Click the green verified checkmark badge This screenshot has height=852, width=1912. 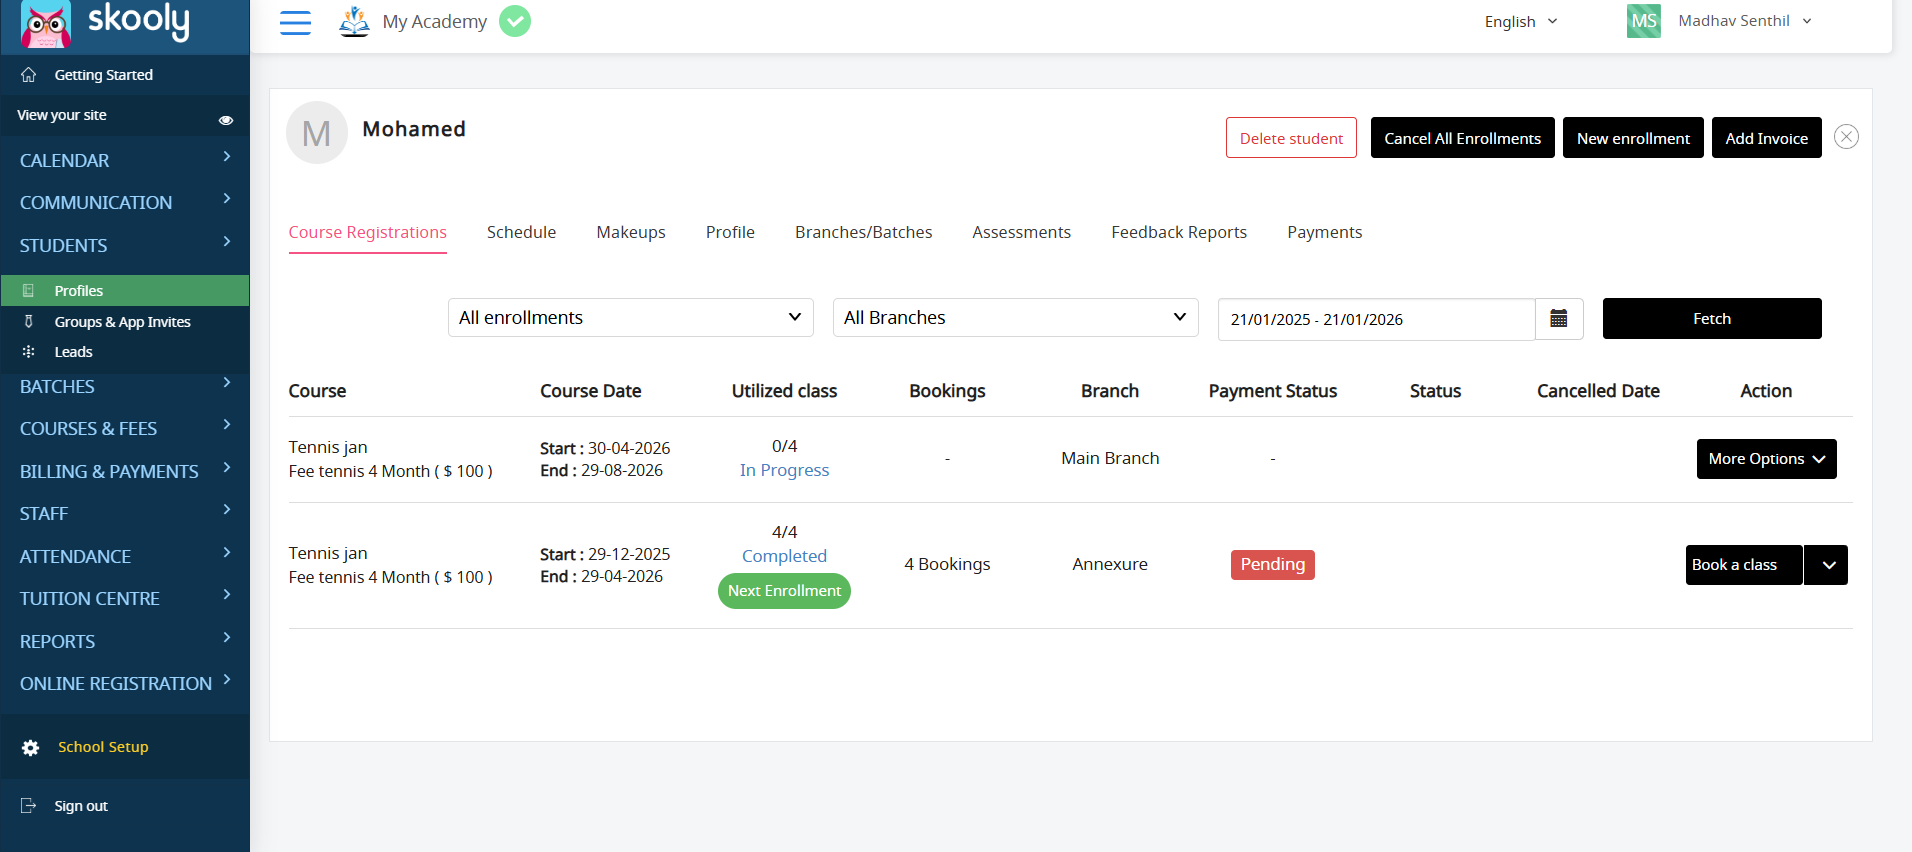click(x=515, y=21)
